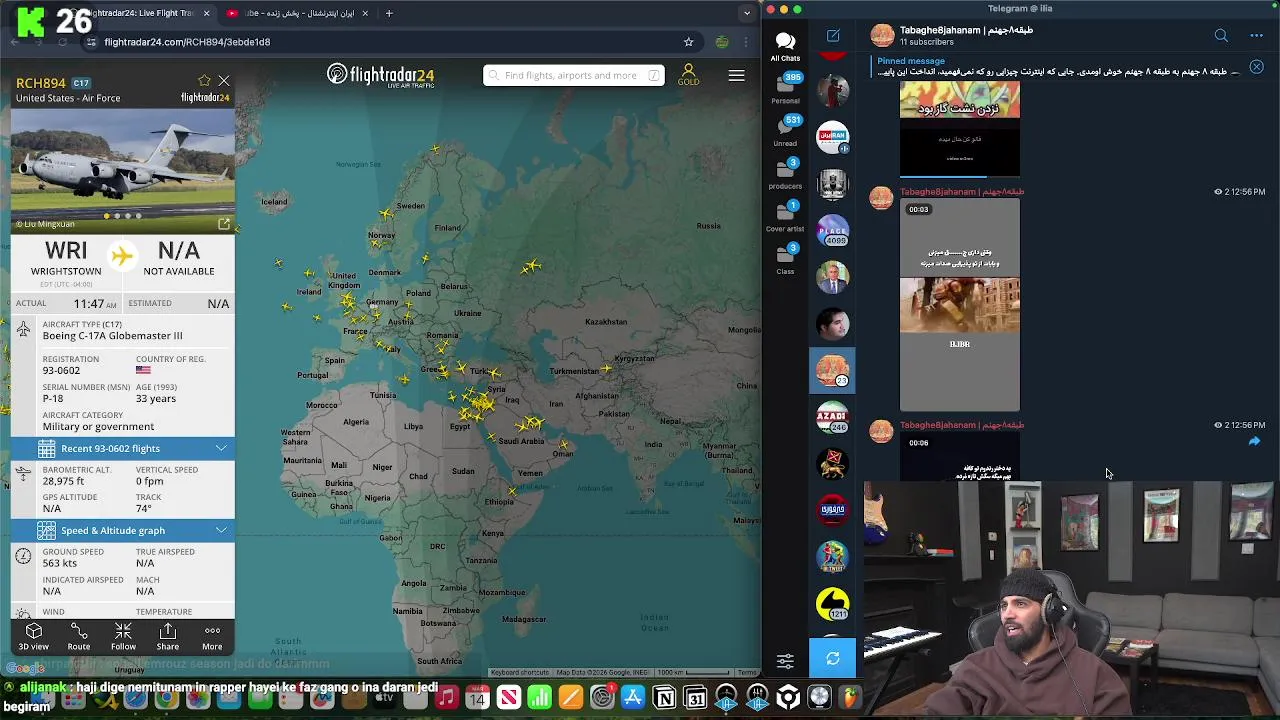Open the IRAN channel chat in list

tap(832, 136)
